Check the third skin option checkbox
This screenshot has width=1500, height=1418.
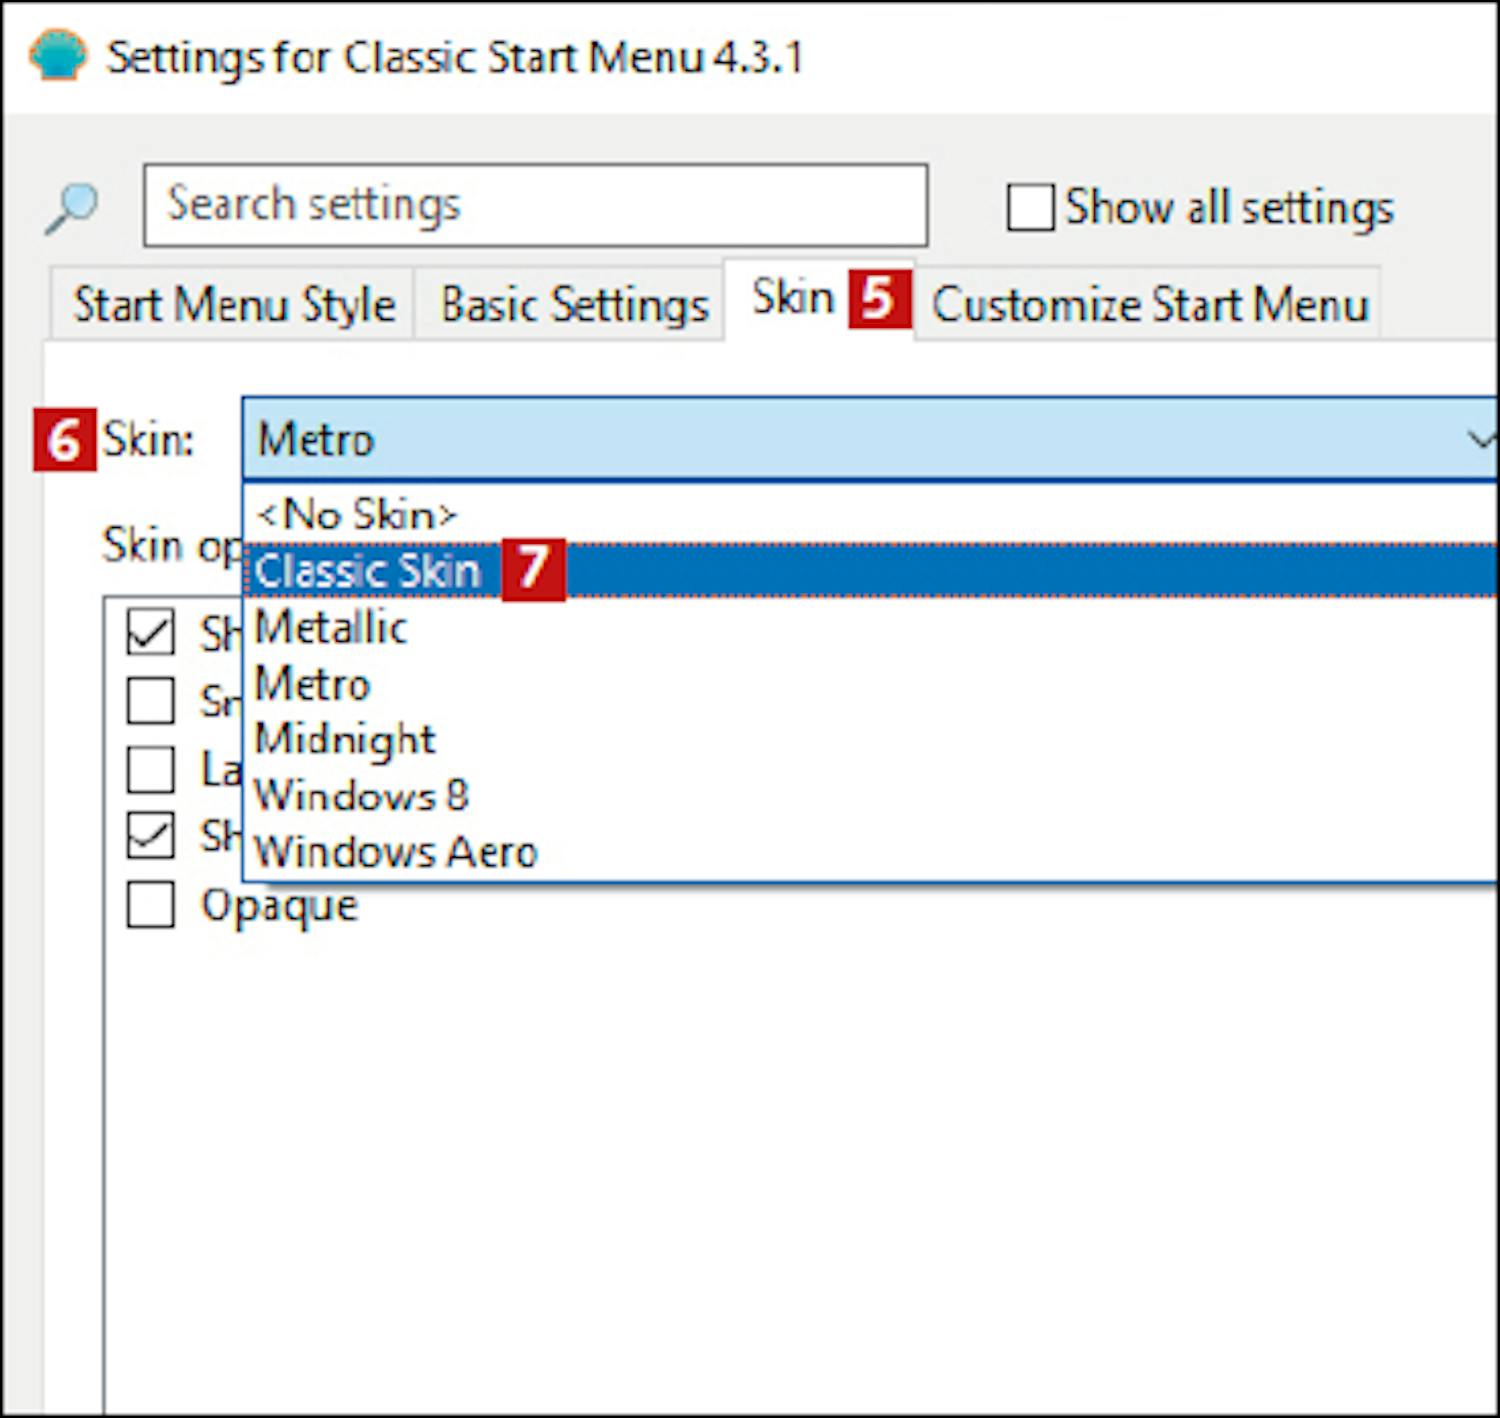pos(151,769)
